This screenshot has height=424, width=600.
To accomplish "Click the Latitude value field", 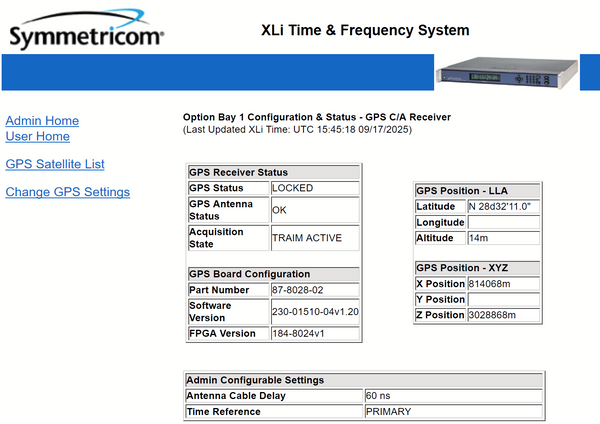I will (504, 206).
